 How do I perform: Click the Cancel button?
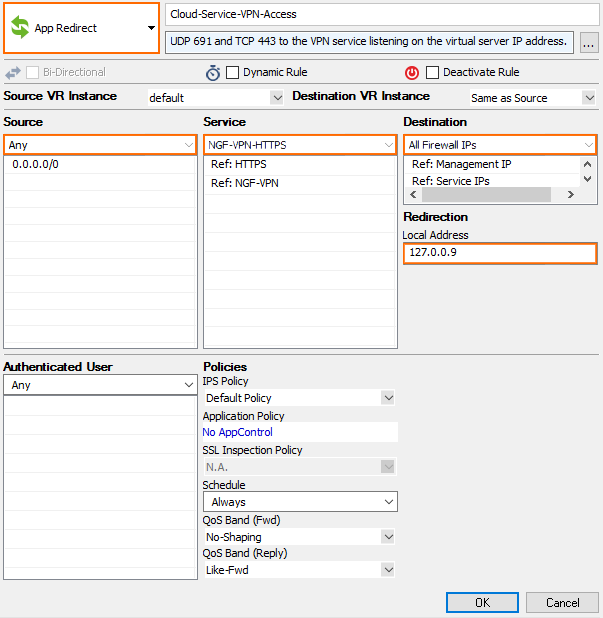click(562, 603)
